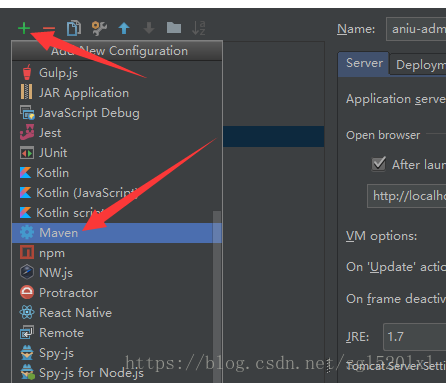
Task: Click the Sort Alphabetically a-z icon
Action: click(199, 28)
